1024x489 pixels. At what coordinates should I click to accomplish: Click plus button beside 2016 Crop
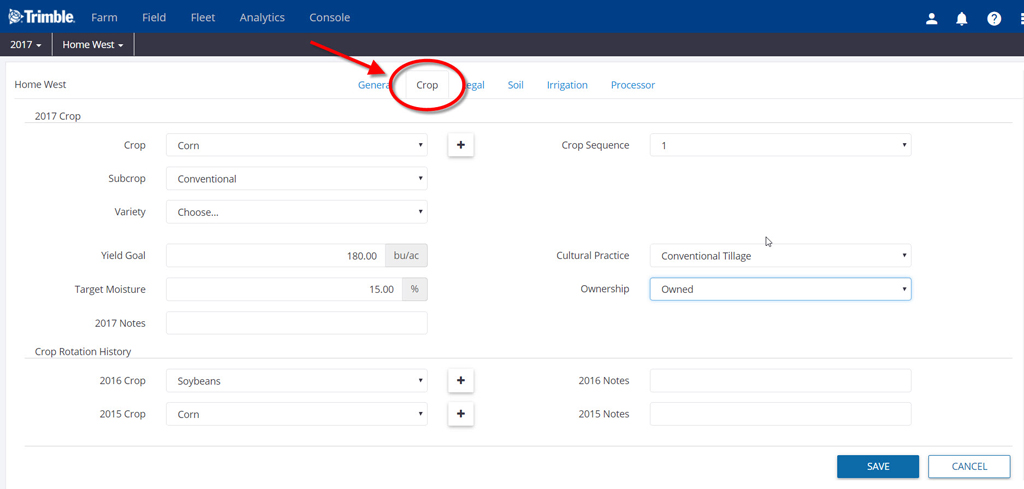(460, 381)
